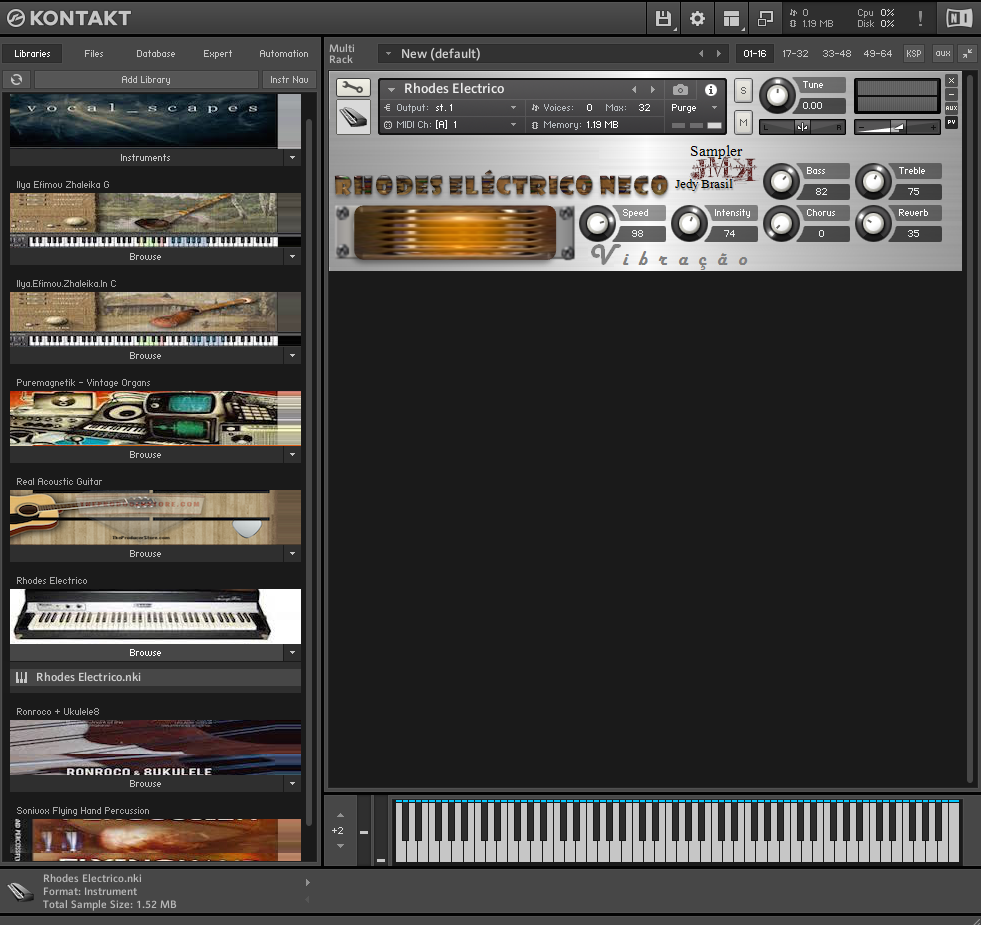The width and height of the screenshot is (981, 925).
Task: Select rack page 17-32
Action: tap(795, 54)
